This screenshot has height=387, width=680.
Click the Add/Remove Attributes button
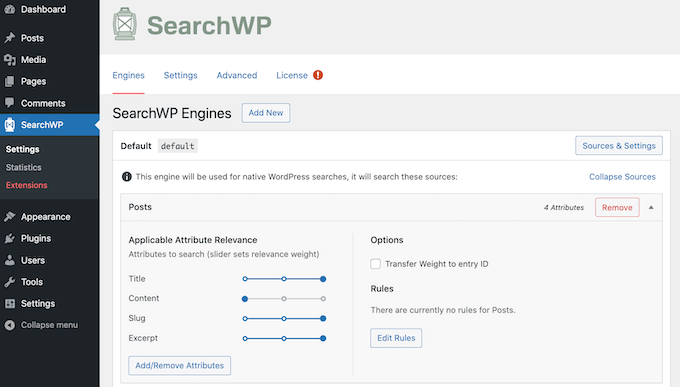(180, 365)
